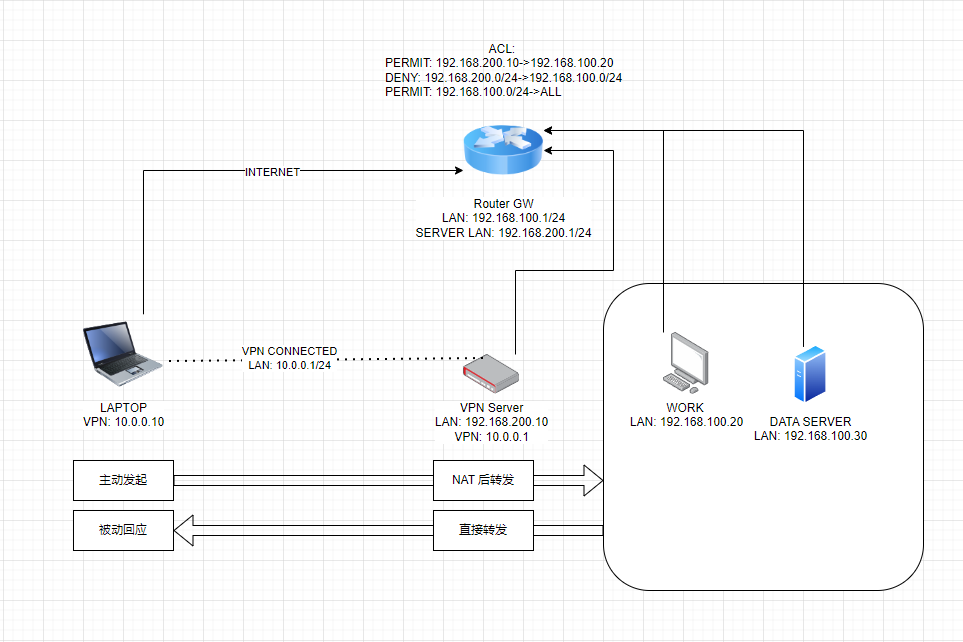Click the INTERNET connection label

tap(273, 172)
